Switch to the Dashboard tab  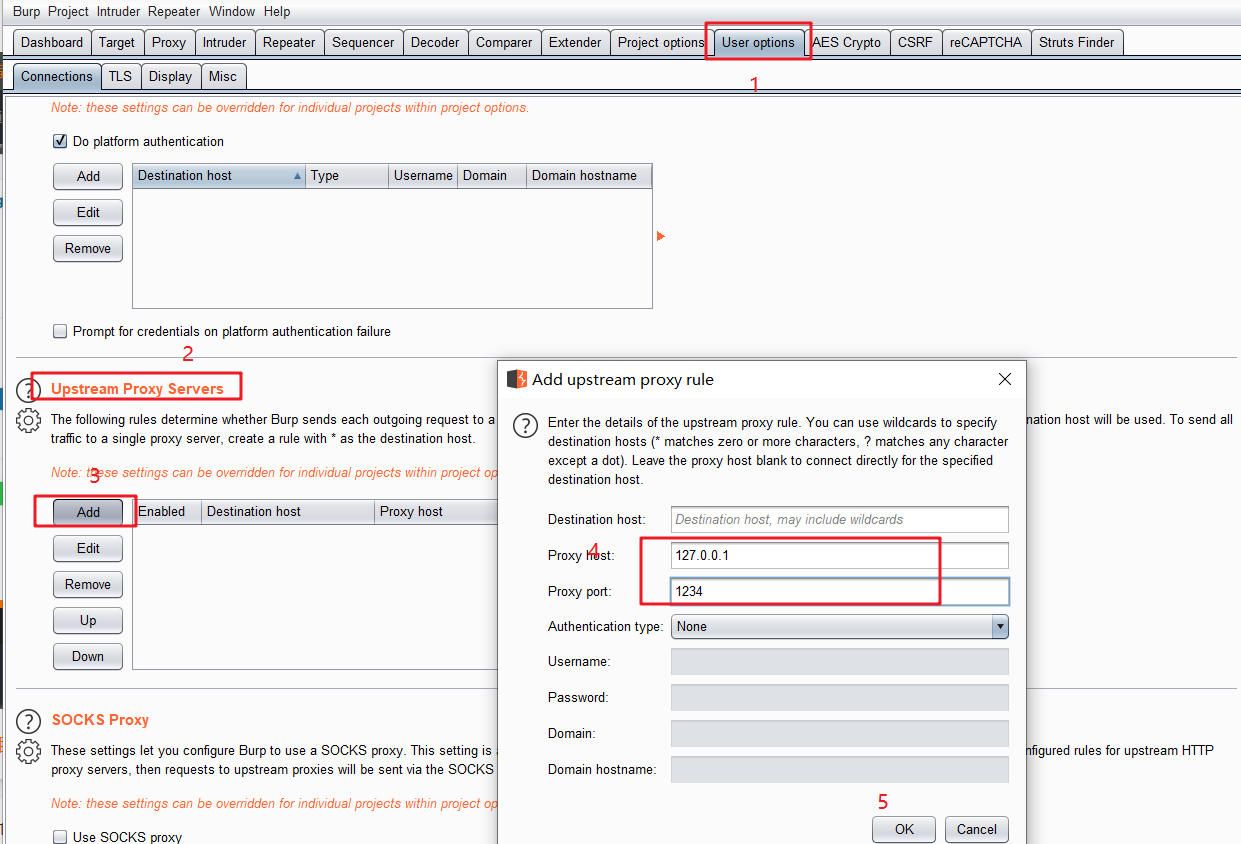52,42
